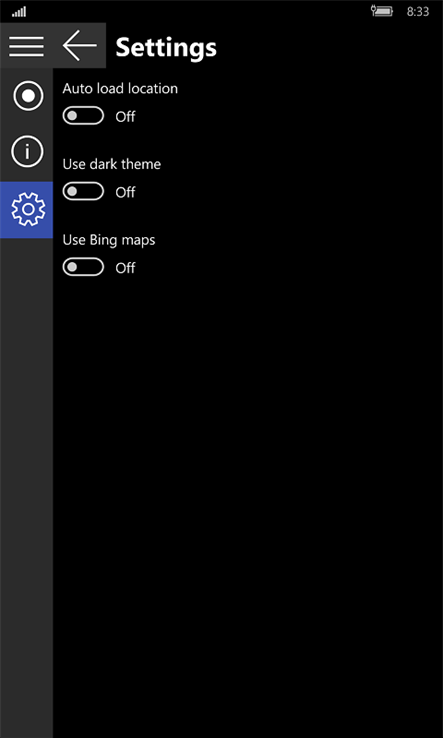Viewport: 443px width, 738px height.
Task: Open the info page from sidebar
Action: click(x=27, y=152)
